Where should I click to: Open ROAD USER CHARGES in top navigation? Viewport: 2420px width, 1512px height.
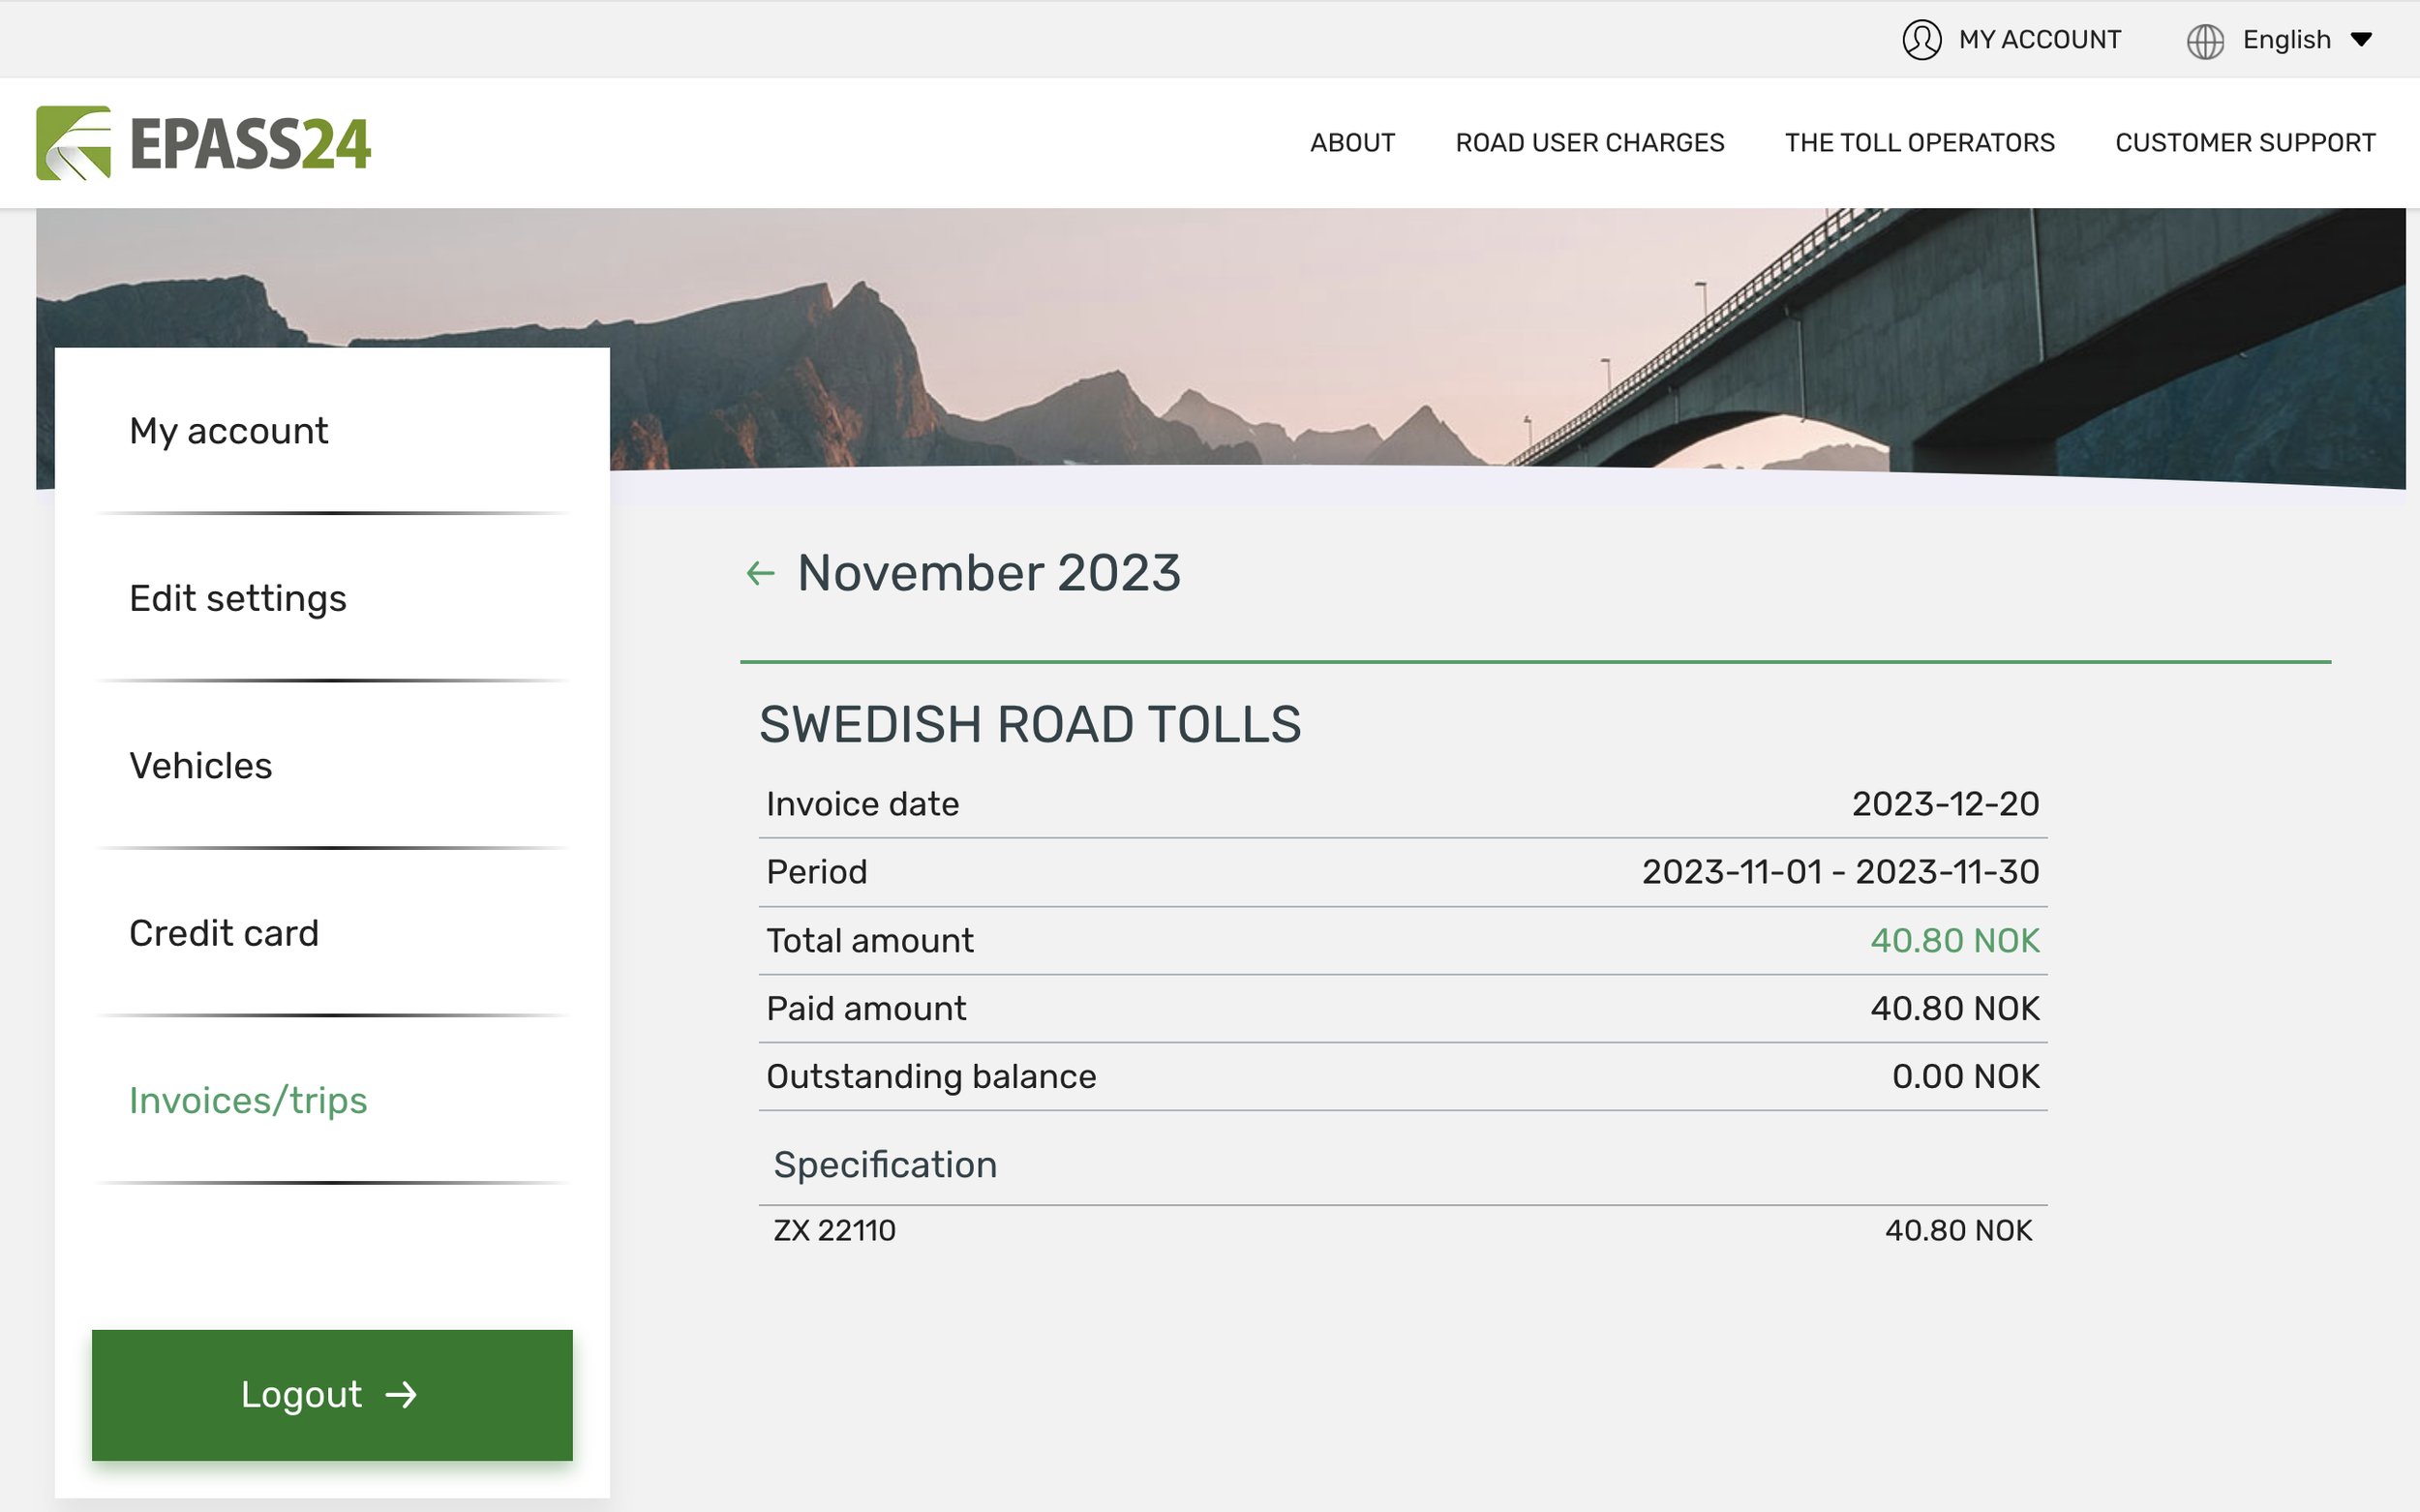point(1589,143)
